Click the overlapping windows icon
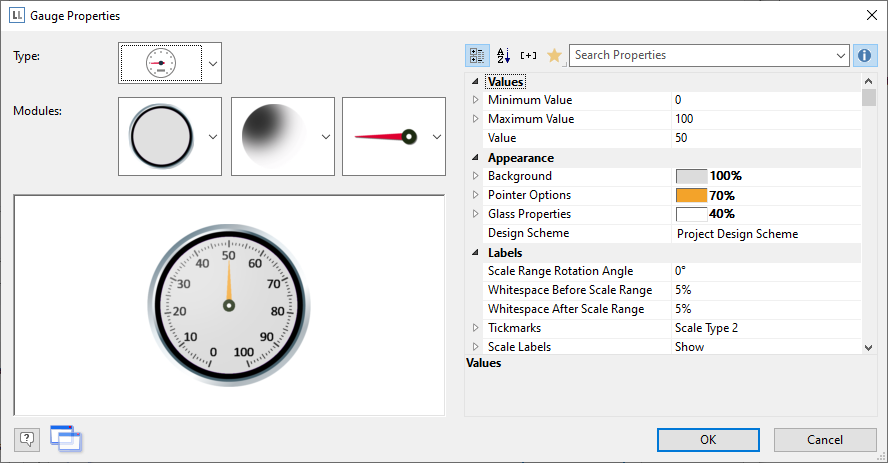The width and height of the screenshot is (888, 463). tap(65, 438)
